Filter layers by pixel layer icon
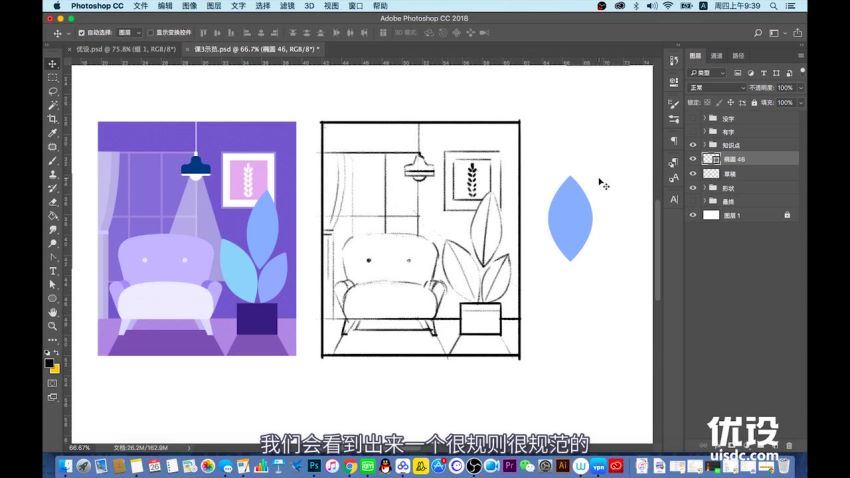Viewport: 850px width, 478px height. 737,73
